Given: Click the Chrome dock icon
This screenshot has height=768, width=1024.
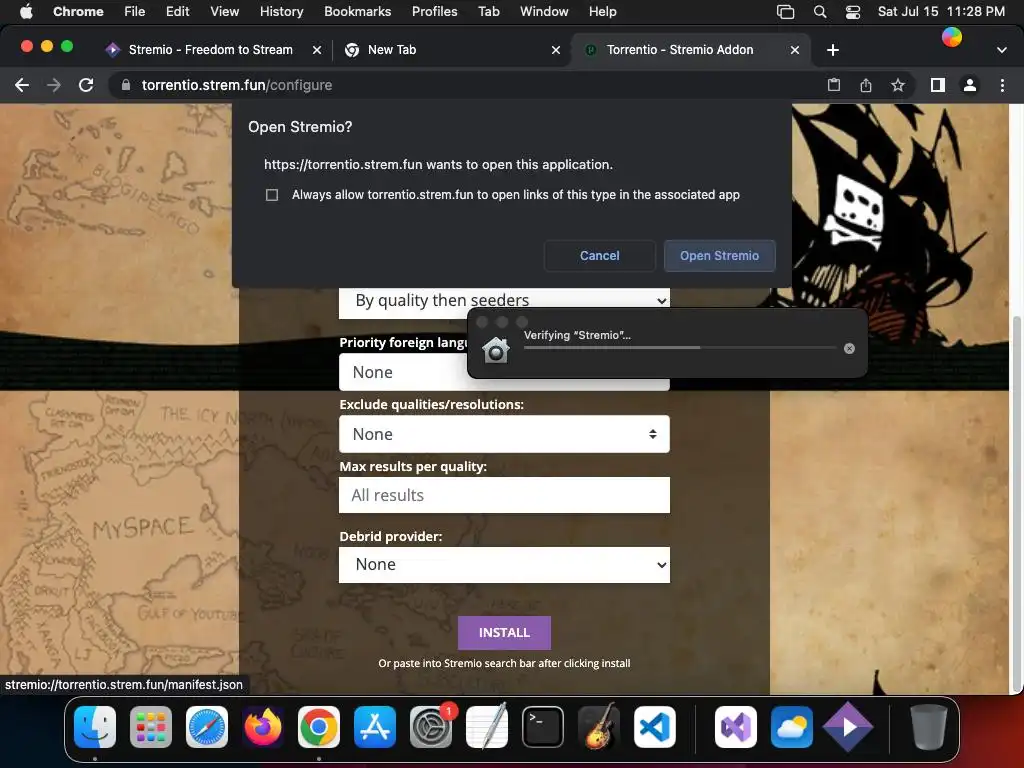Looking at the screenshot, I should tap(319, 727).
